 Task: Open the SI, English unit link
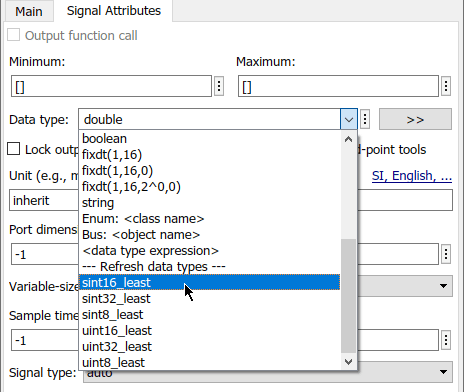[x=412, y=175]
